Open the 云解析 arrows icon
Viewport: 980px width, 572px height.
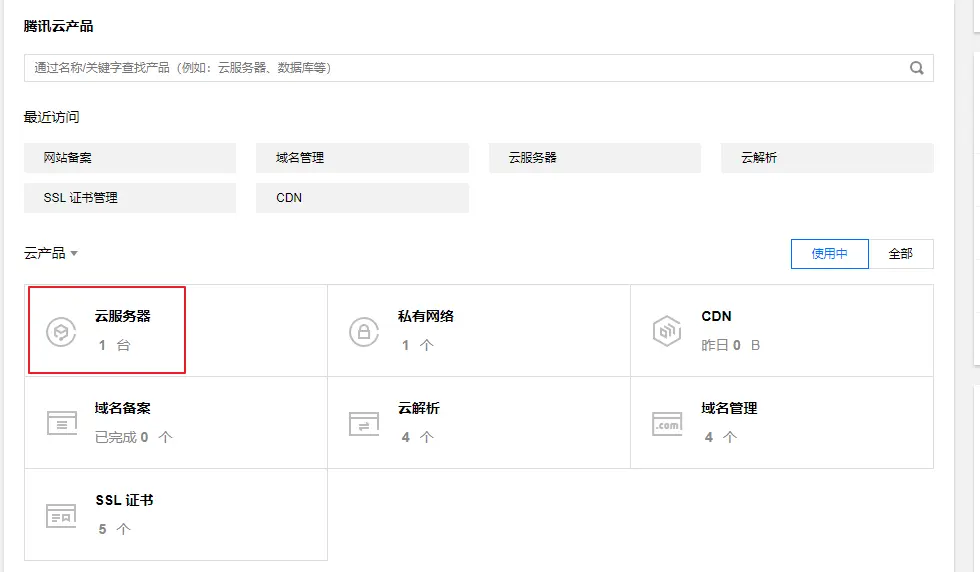[364, 423]
